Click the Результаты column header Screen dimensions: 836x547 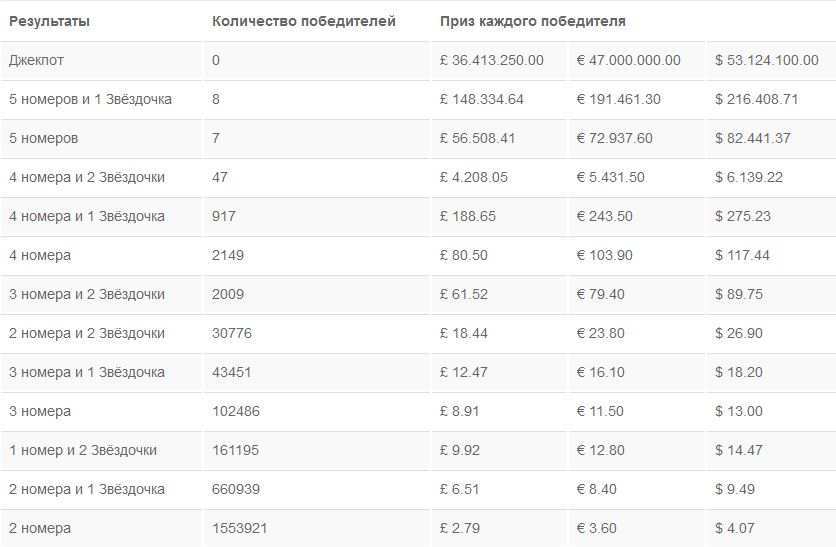coord(49,21)
